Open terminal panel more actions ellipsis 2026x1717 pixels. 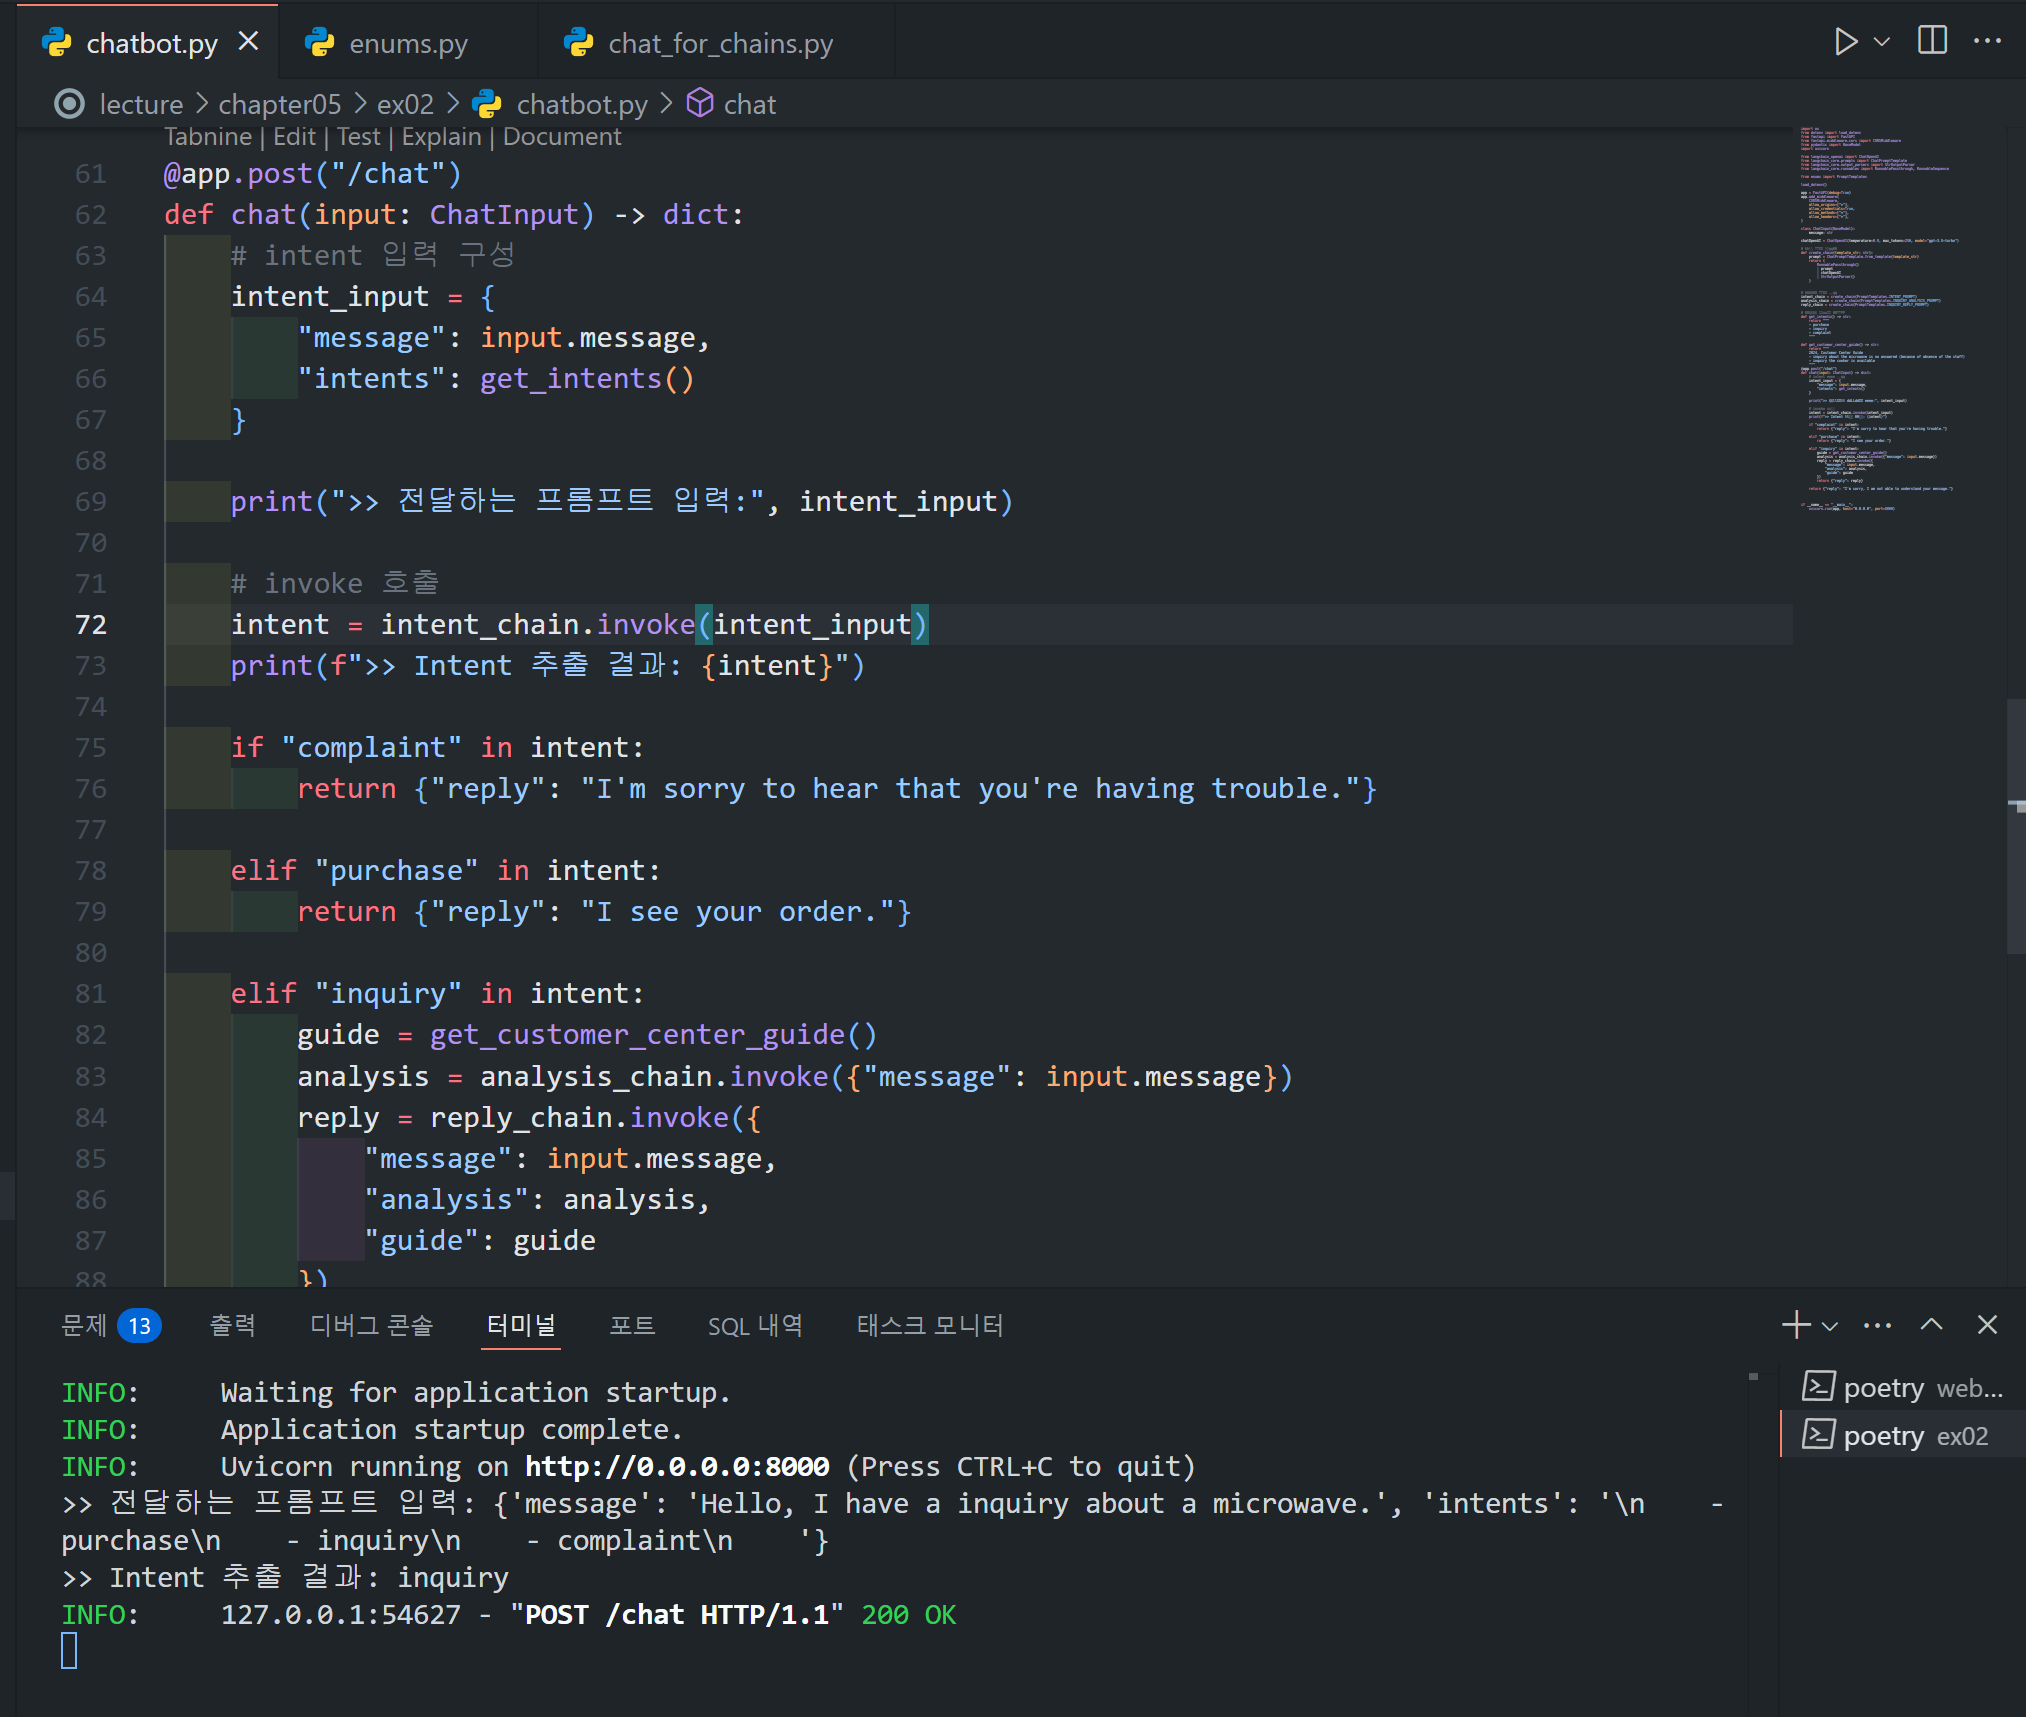pyautogui.click(x=1877, y=1325)
